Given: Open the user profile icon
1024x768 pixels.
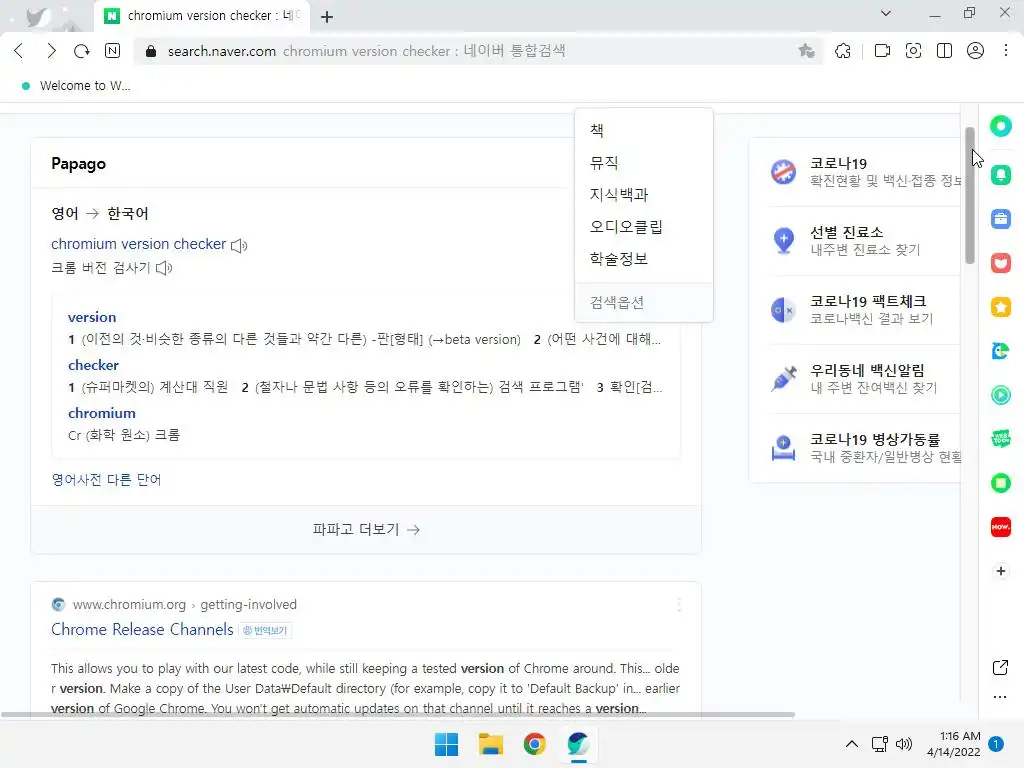Looking at the screenshot, I should (975, 51).
